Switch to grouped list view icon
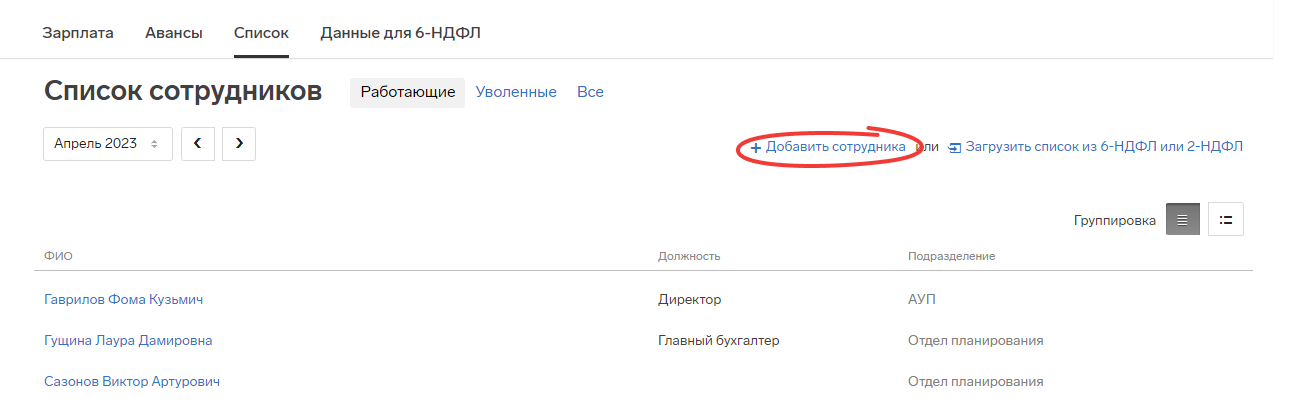Screen dimensions: 1292x414 tap(1226, 219)
